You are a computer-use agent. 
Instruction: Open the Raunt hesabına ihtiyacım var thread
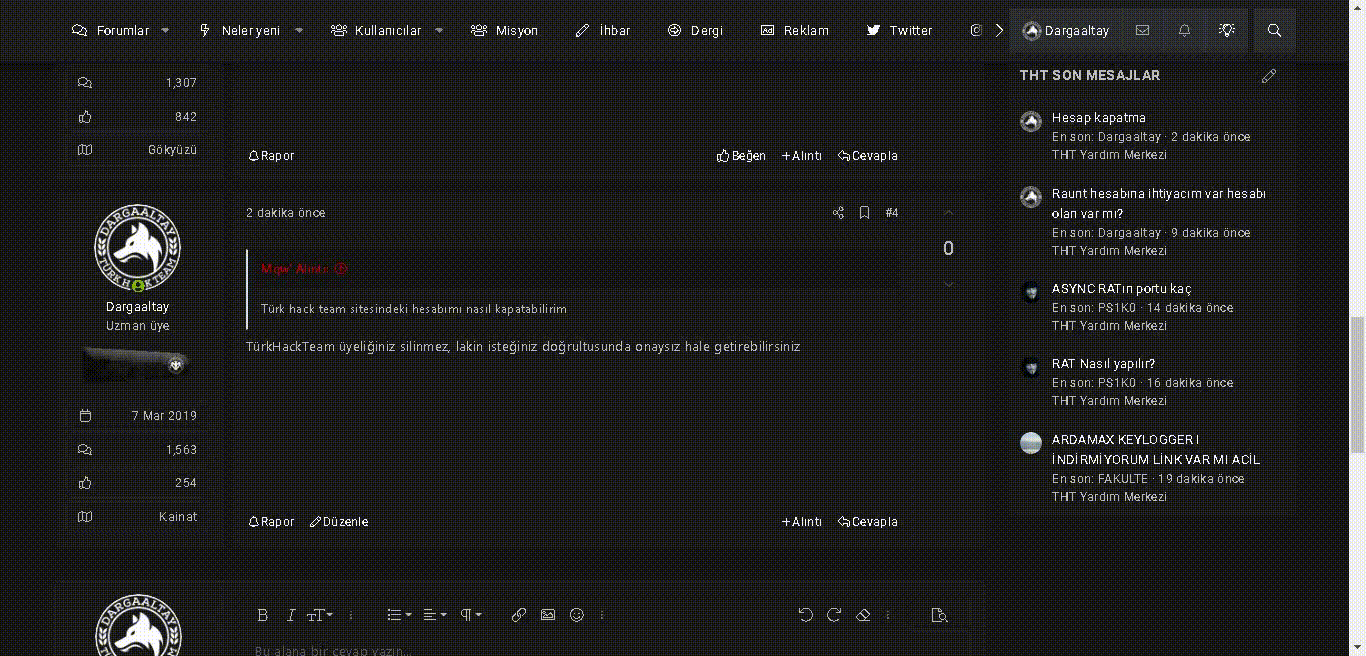point(1158,203)
